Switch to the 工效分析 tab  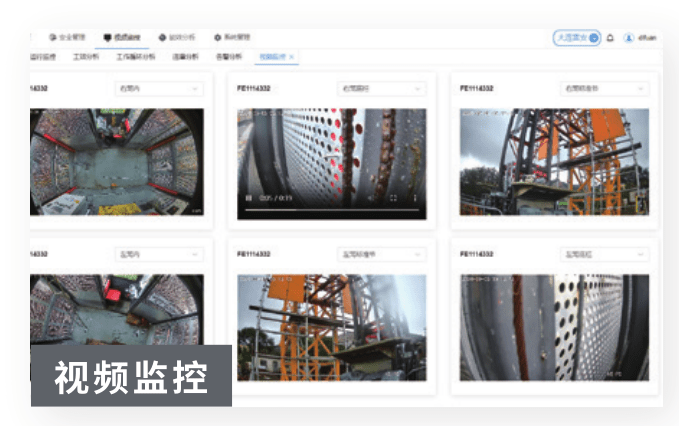tap(86, 57)
